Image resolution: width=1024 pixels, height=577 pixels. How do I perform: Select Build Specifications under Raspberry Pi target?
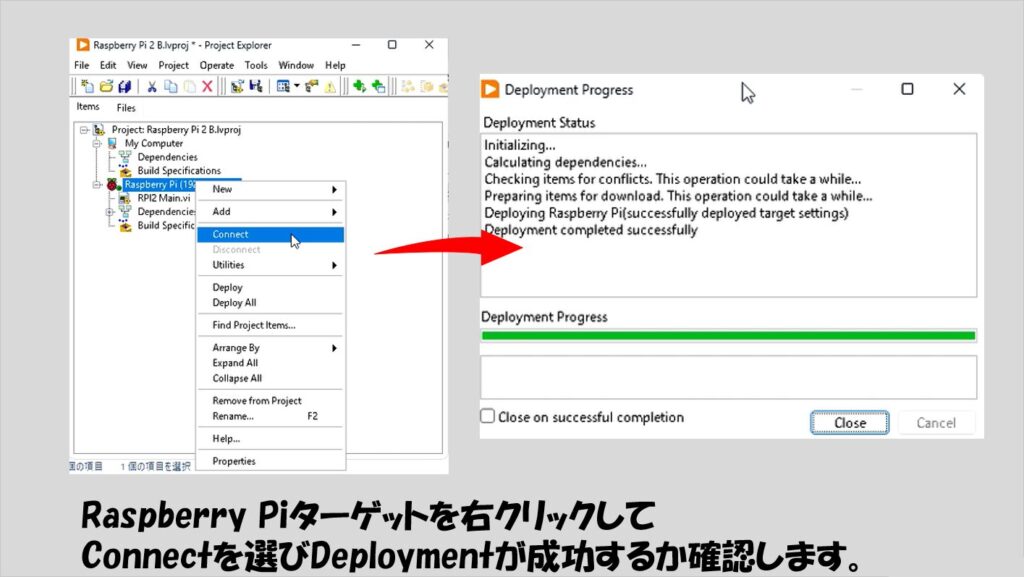[166, 226]
